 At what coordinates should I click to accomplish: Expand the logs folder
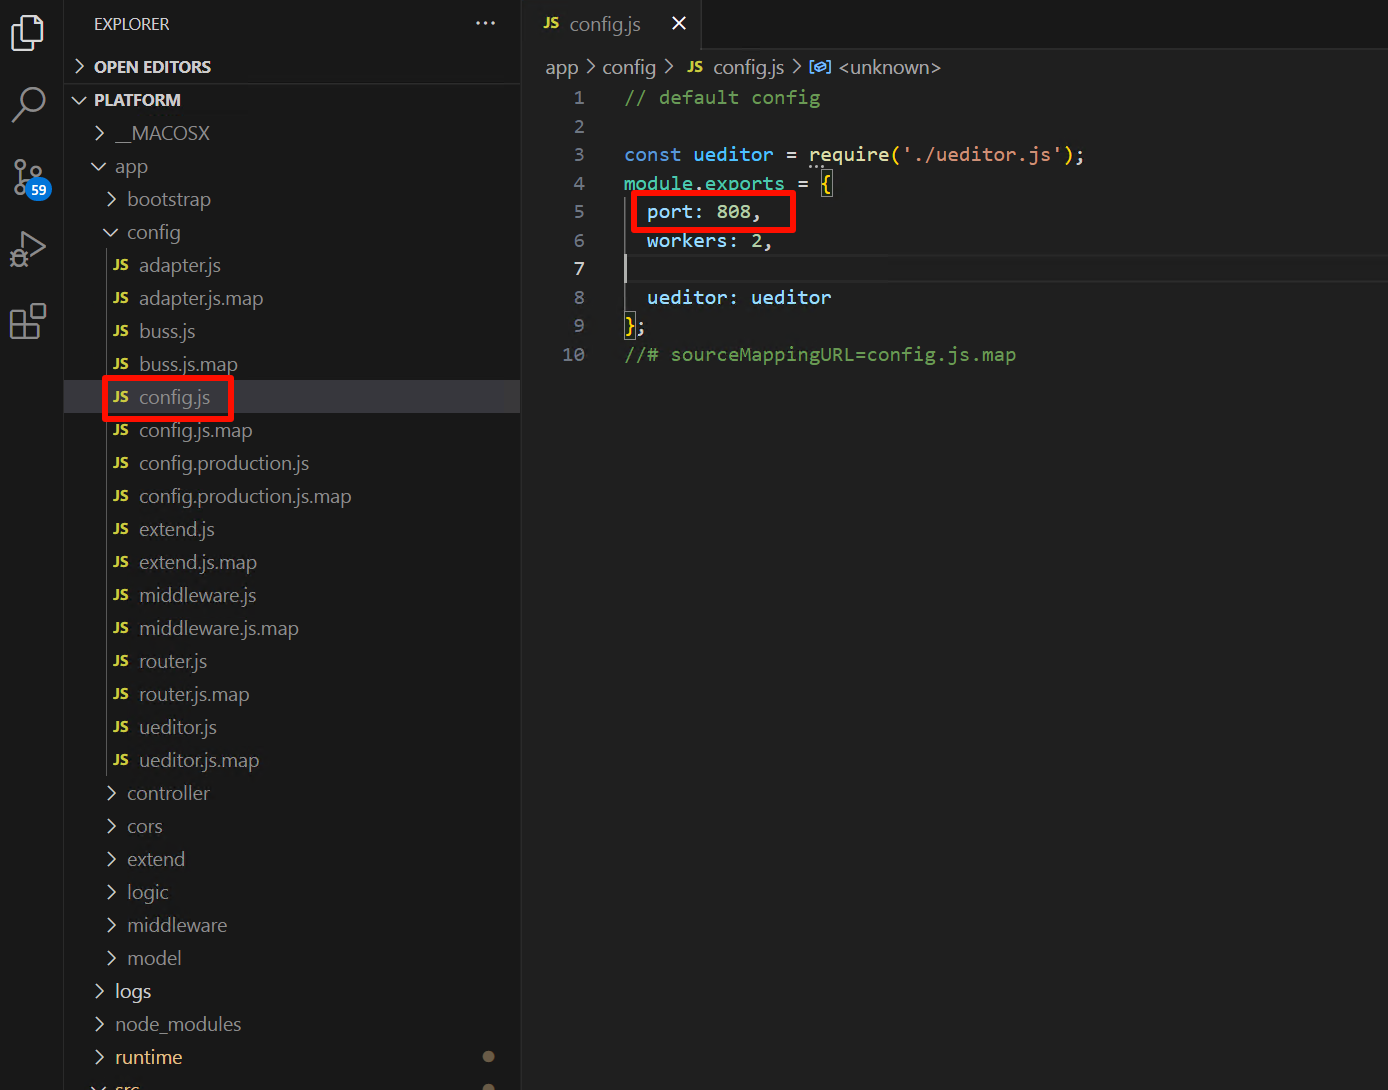[292, 991]
